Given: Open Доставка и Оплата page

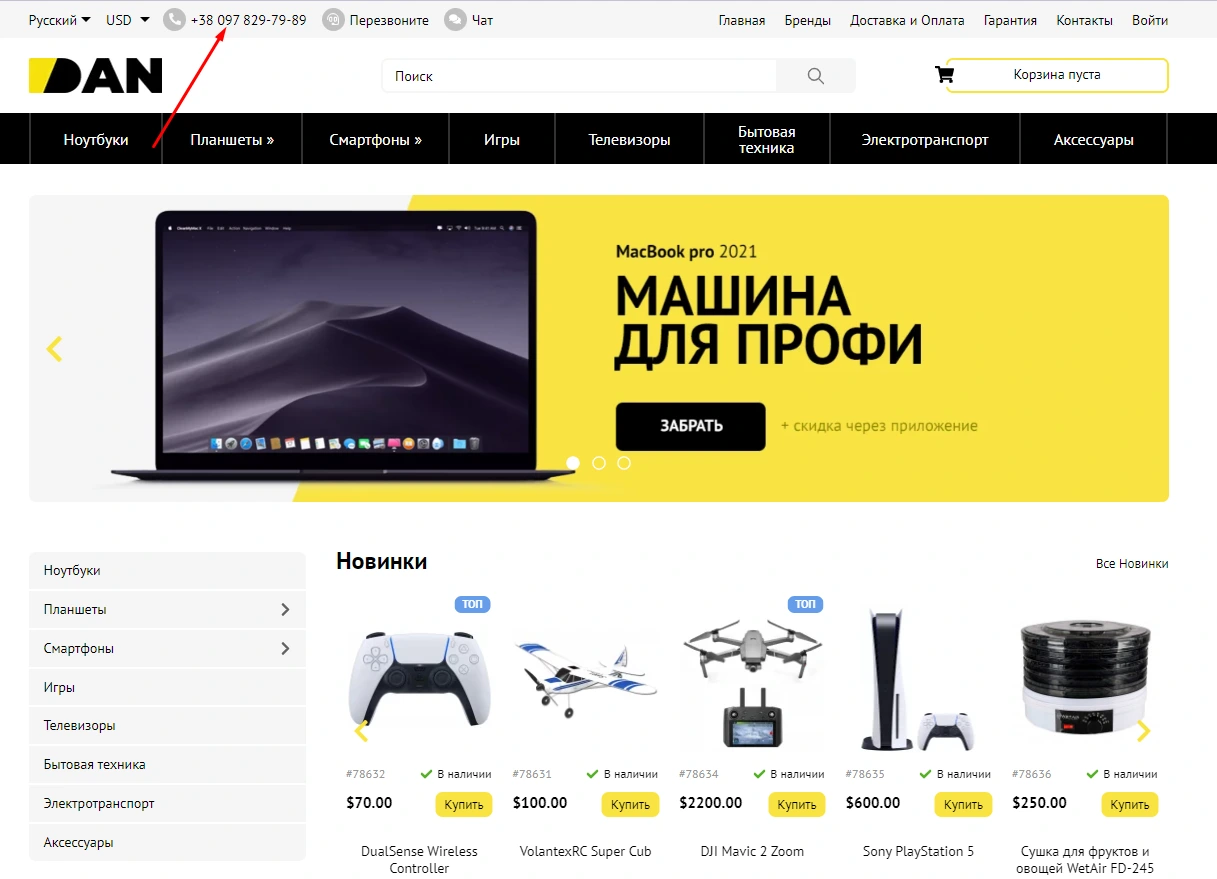Looking at the screenshot, I should click(x=907, y=20).
